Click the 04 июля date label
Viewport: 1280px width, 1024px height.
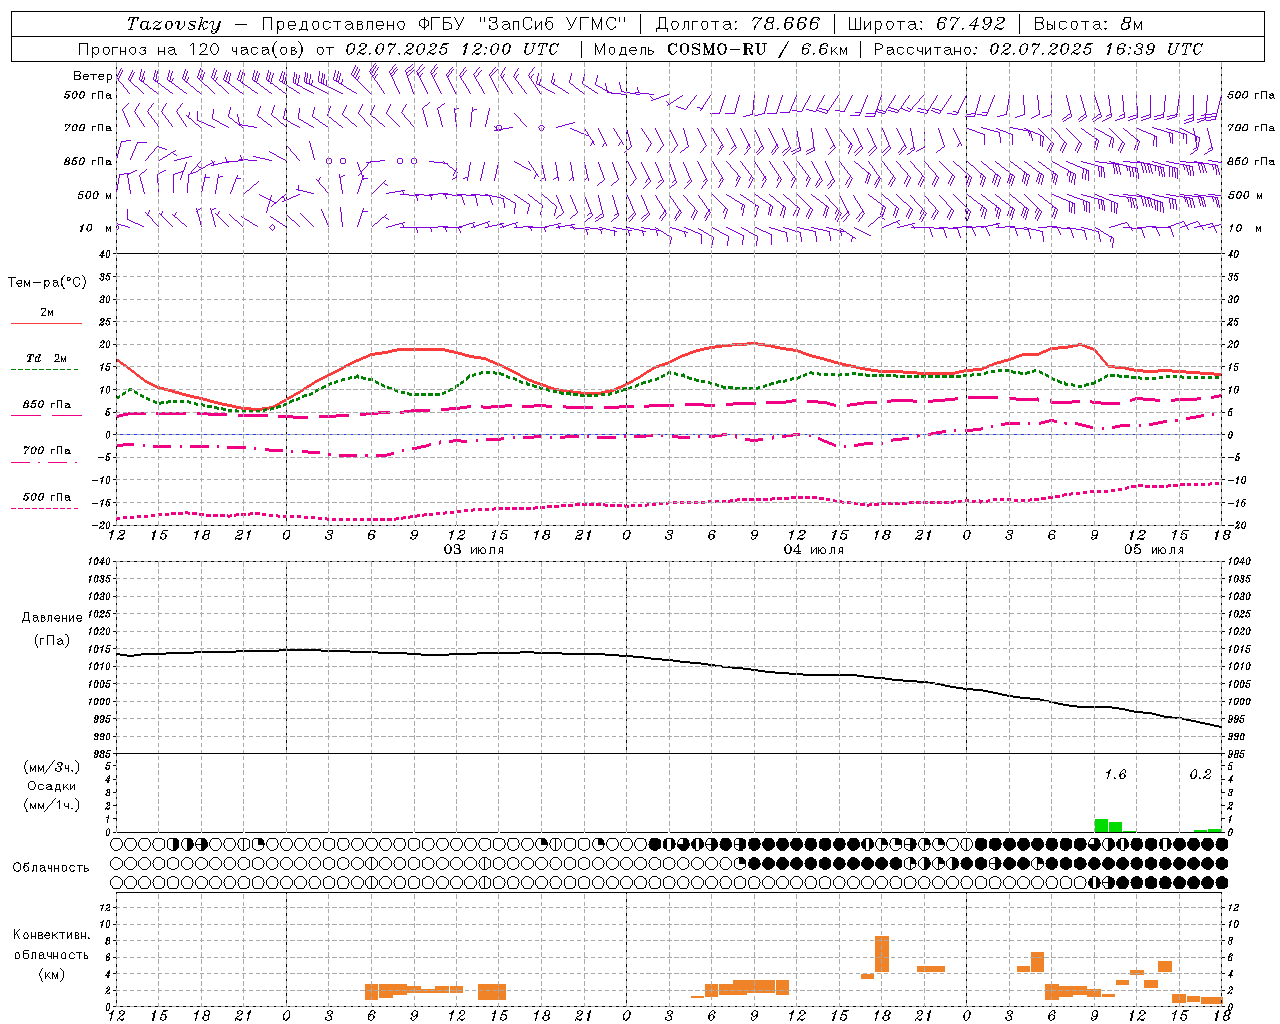(x=813, y=550)
